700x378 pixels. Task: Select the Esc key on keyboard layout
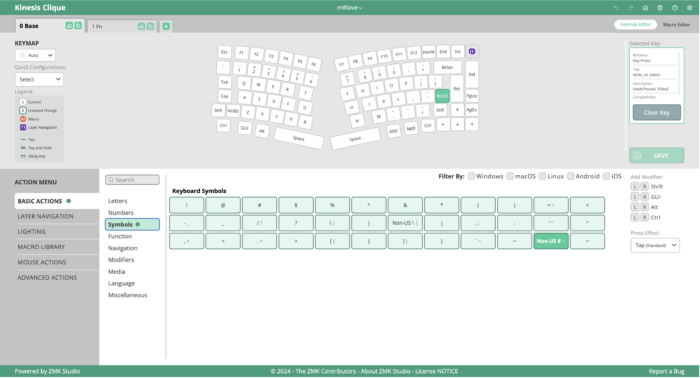pos(225,52)
